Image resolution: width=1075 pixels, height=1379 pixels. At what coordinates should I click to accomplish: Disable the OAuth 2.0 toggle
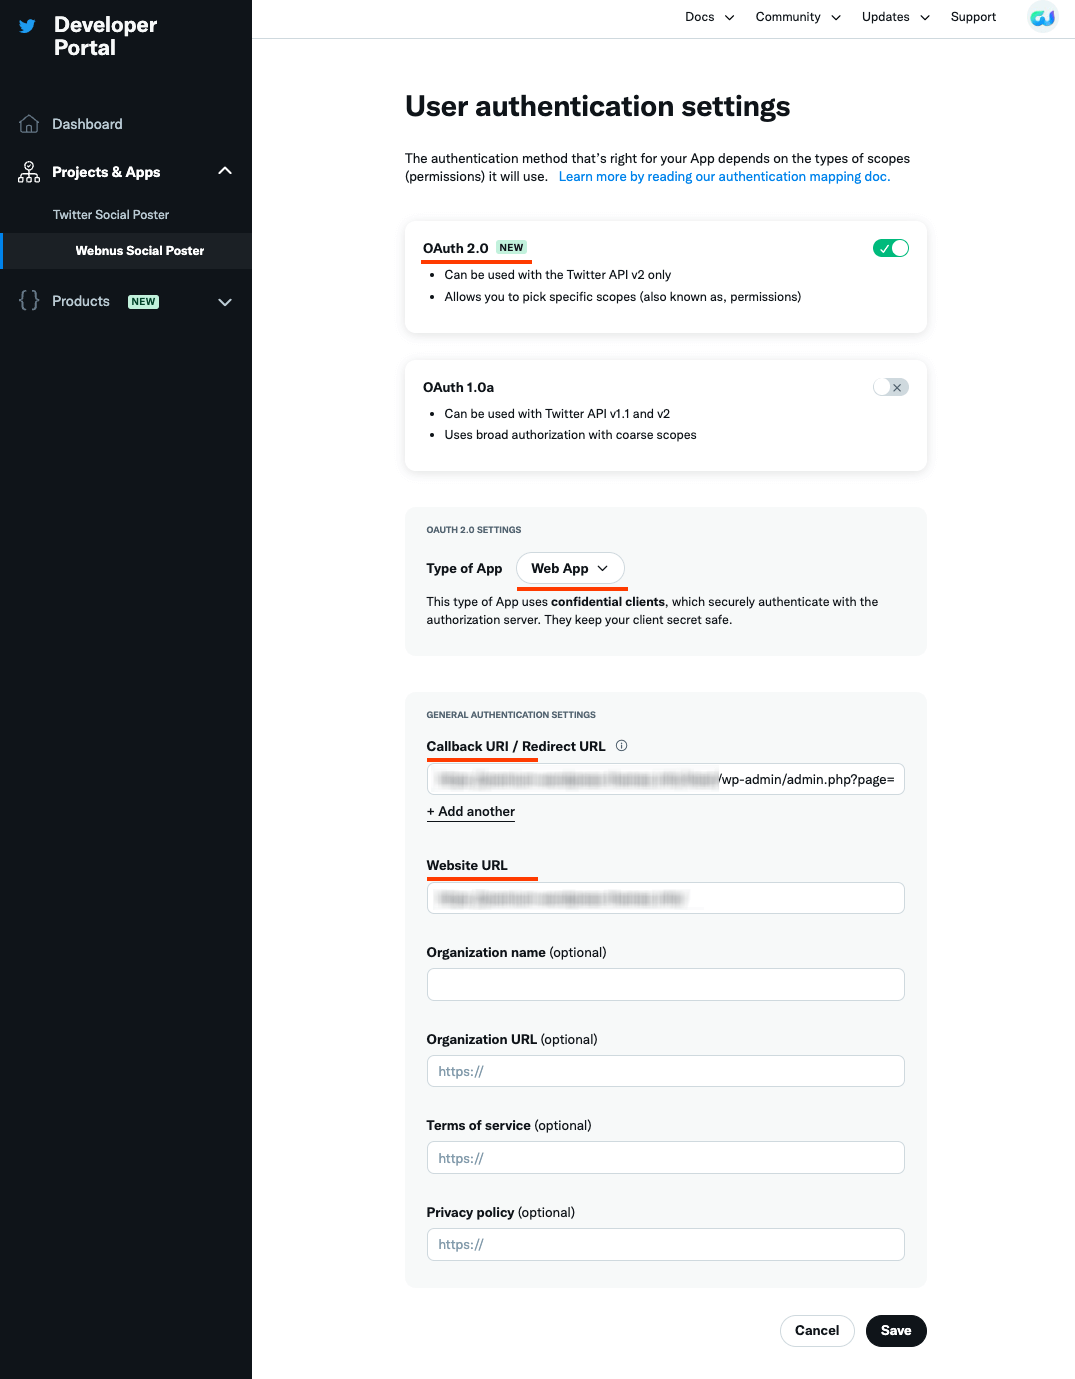coord(891,248)
